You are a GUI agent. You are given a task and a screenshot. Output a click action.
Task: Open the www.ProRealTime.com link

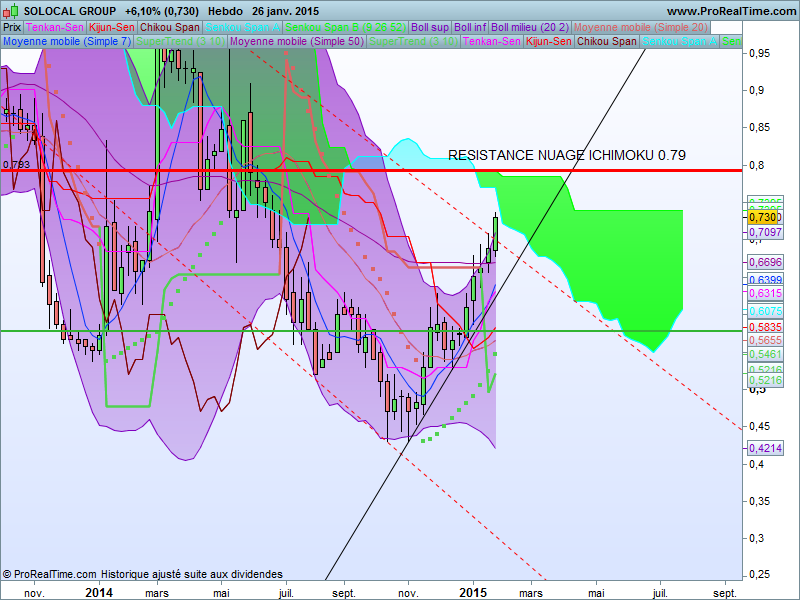729,10
